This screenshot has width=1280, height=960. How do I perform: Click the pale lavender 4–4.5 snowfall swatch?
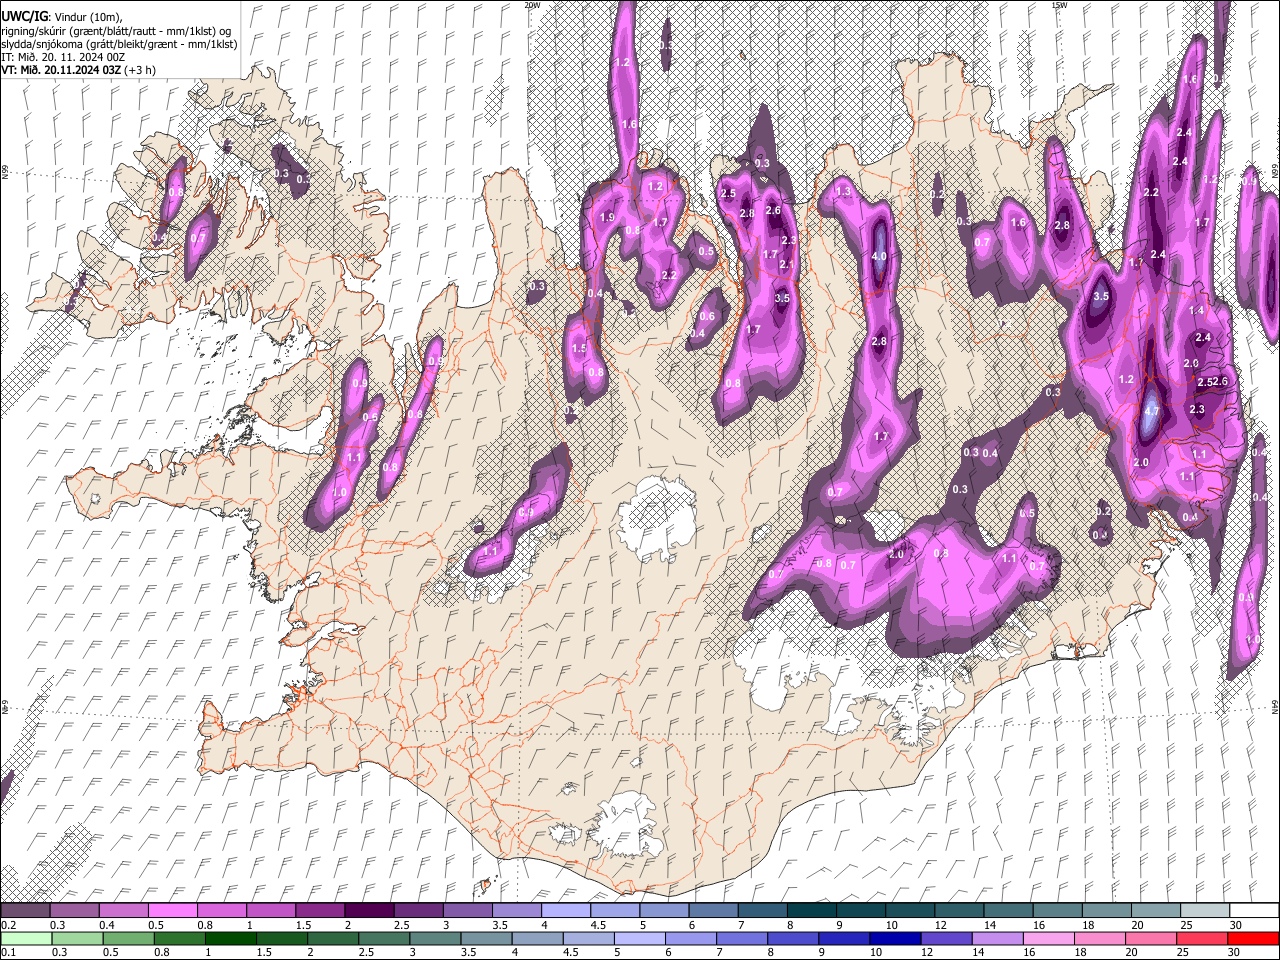[564, 911]
